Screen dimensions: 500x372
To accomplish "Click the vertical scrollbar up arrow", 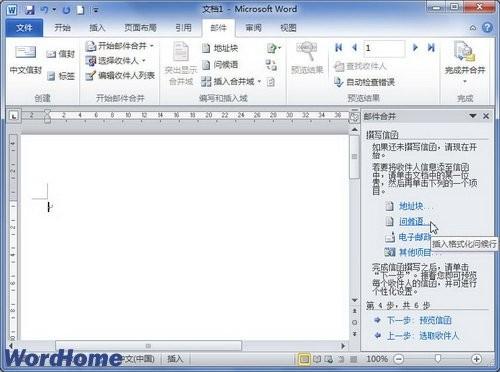I will click(x=354, y=129).
